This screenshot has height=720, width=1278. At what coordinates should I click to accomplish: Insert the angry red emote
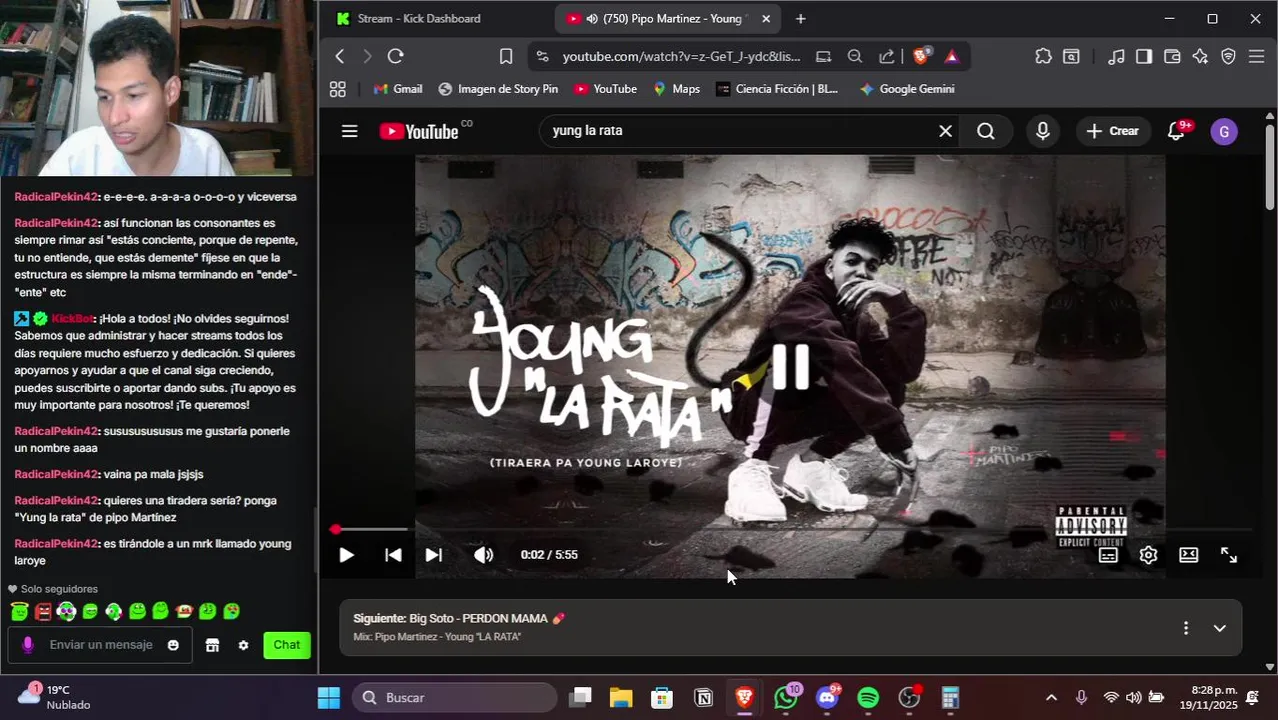(x=43, y=611)
